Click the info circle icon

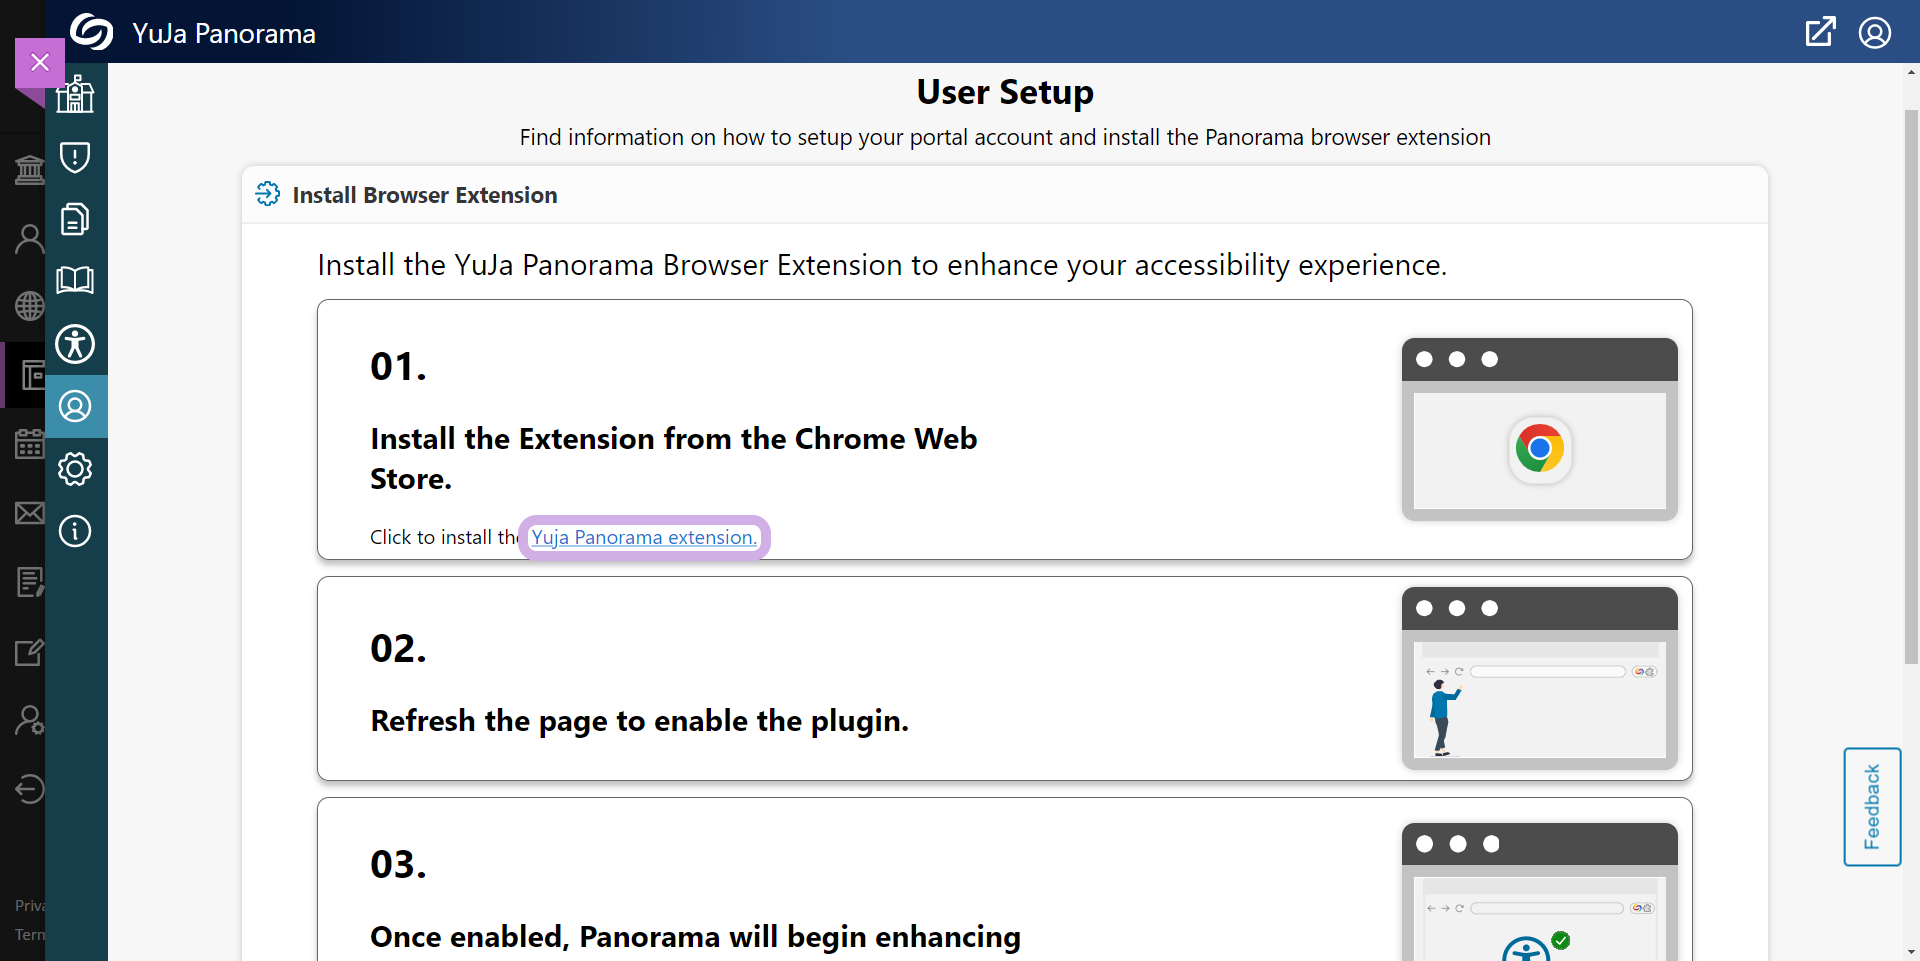coord(75,531)
